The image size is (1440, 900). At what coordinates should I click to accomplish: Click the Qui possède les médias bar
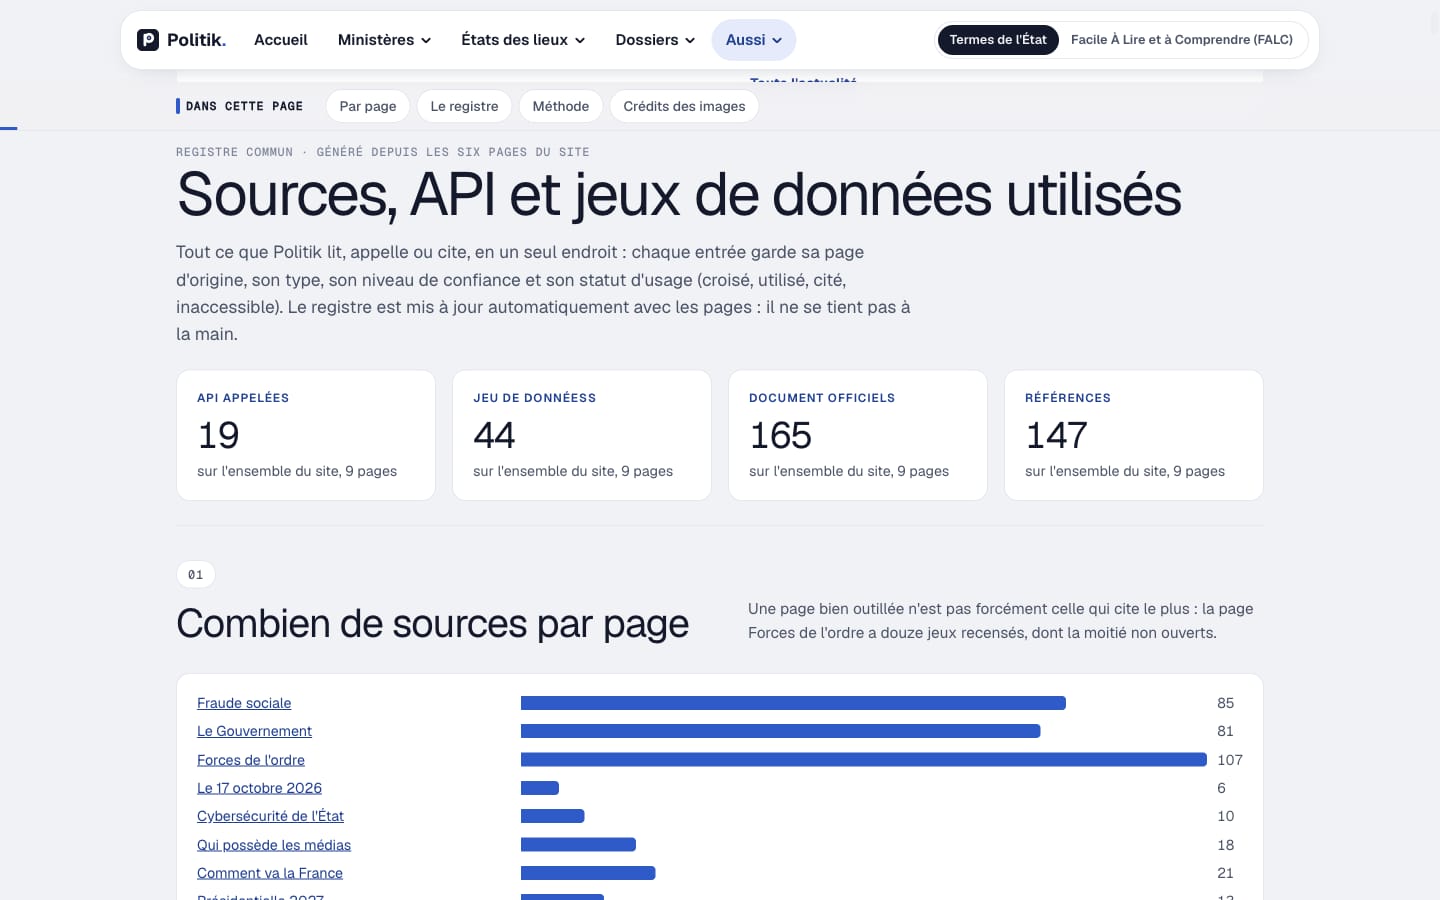tap(578, 845)
